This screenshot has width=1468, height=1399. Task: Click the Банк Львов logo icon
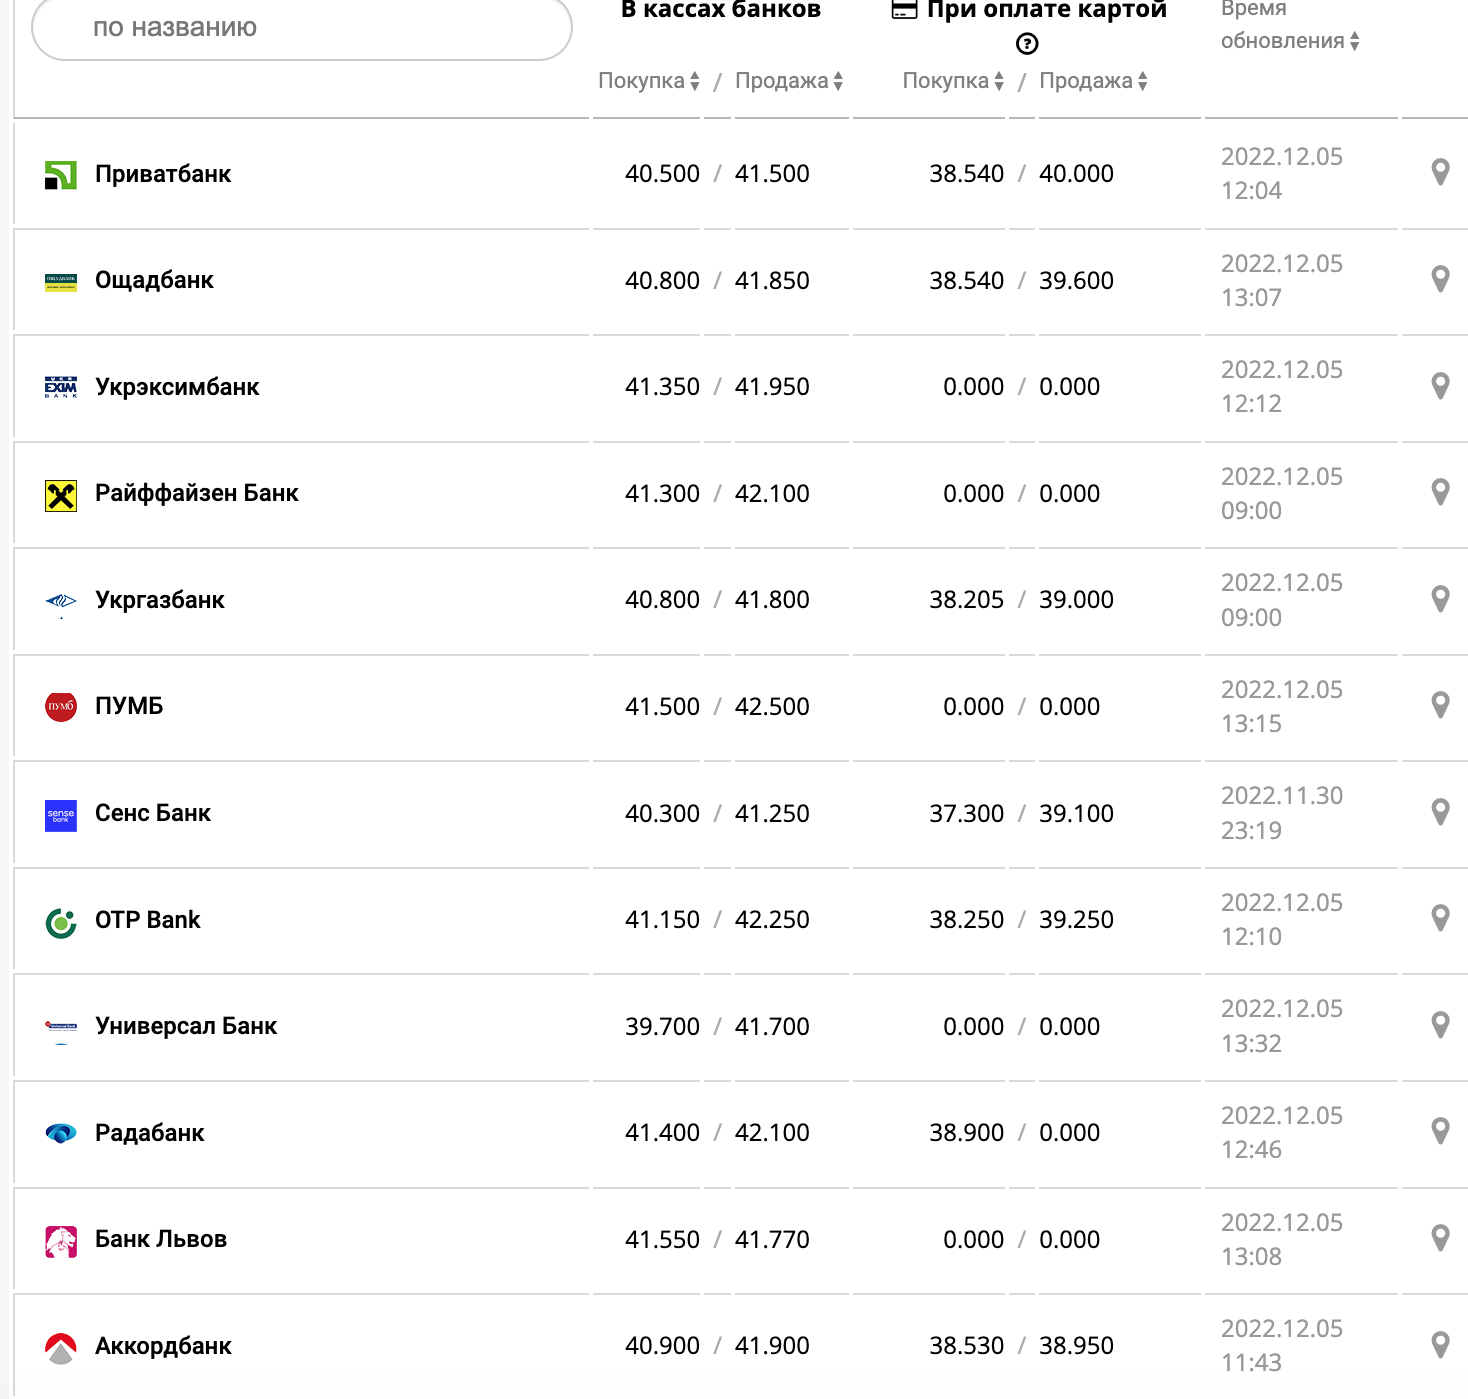[x=61, y=1241]
